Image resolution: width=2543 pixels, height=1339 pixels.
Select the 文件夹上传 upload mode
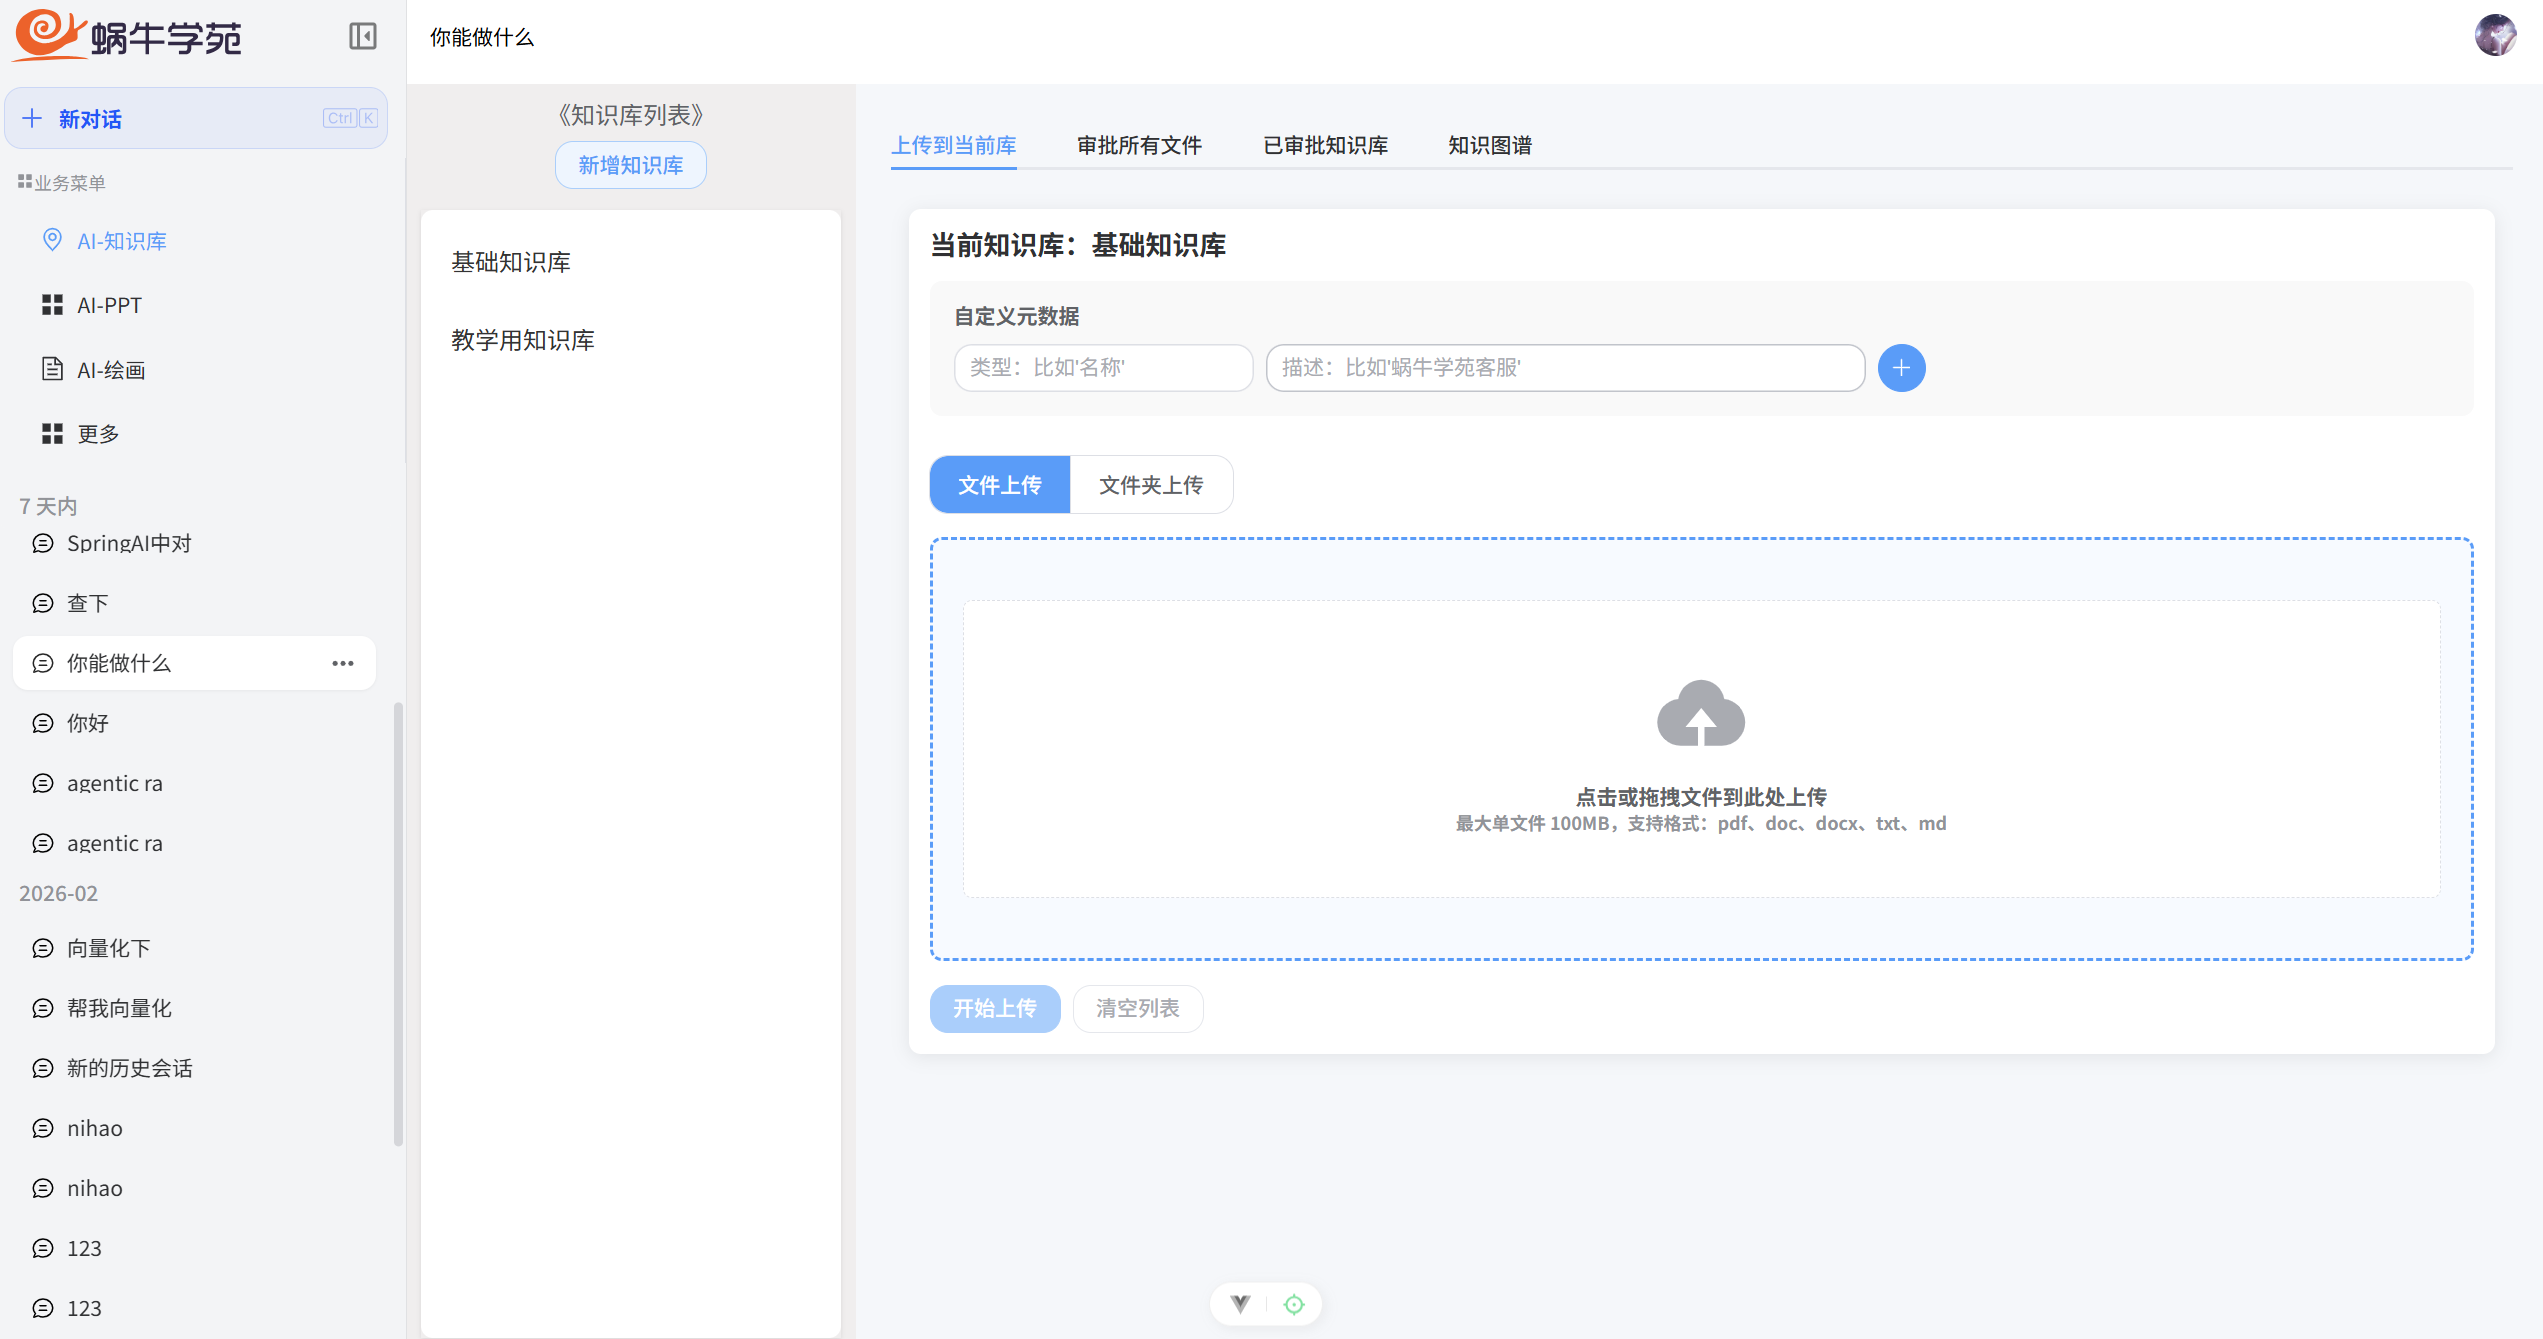point(1151,485)
